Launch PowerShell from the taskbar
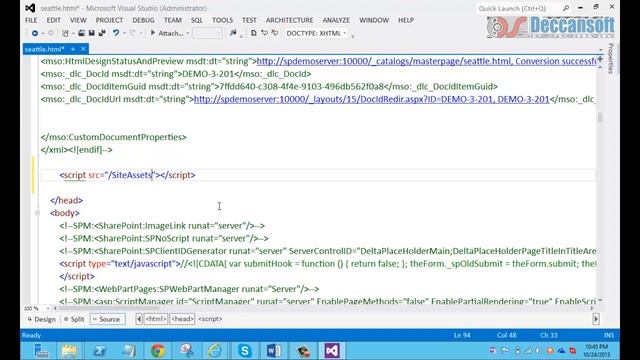The image size is (640, 360). click(99, 351)
